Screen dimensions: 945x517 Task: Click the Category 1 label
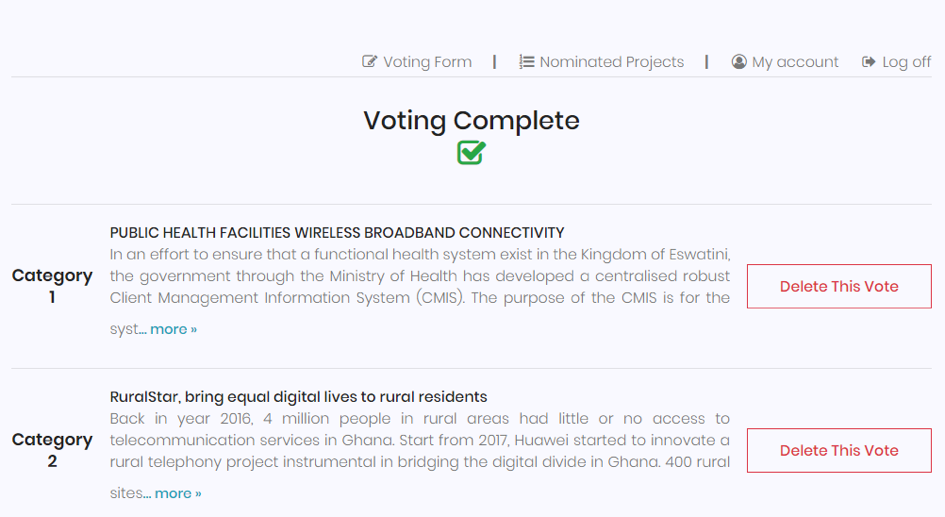52,286
